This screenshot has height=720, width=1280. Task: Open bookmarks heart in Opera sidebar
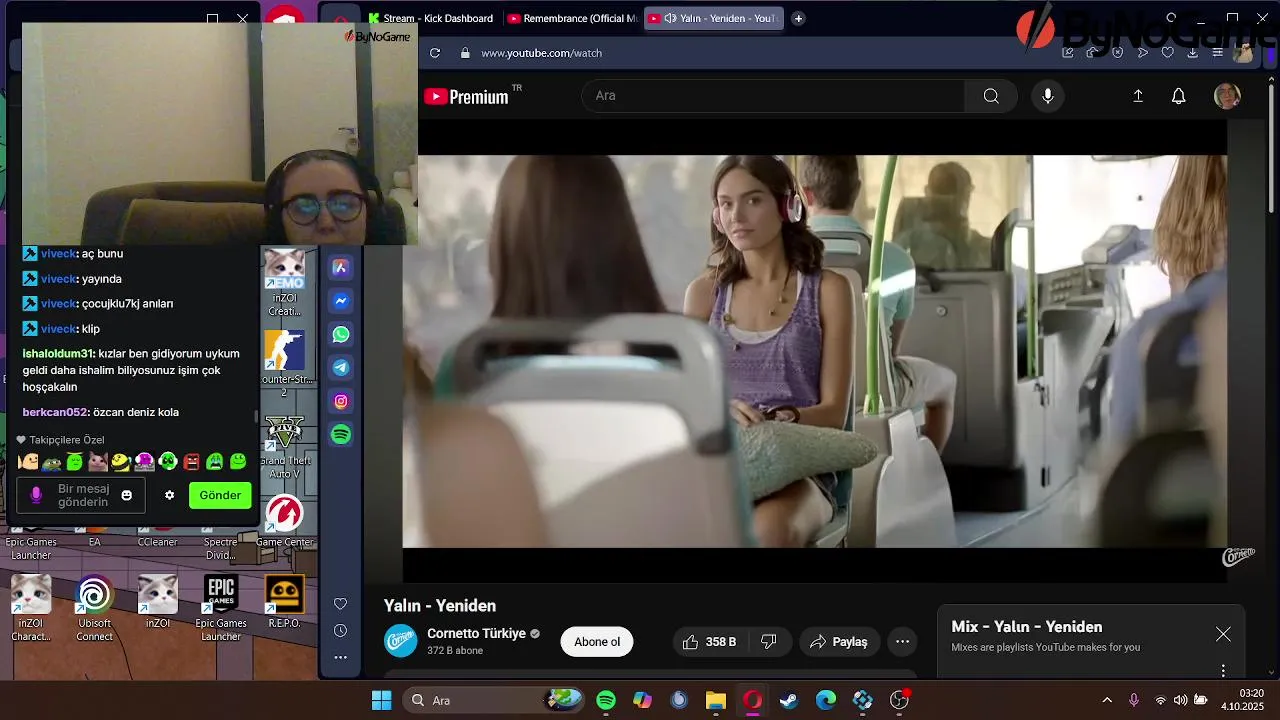pos(340,604)
